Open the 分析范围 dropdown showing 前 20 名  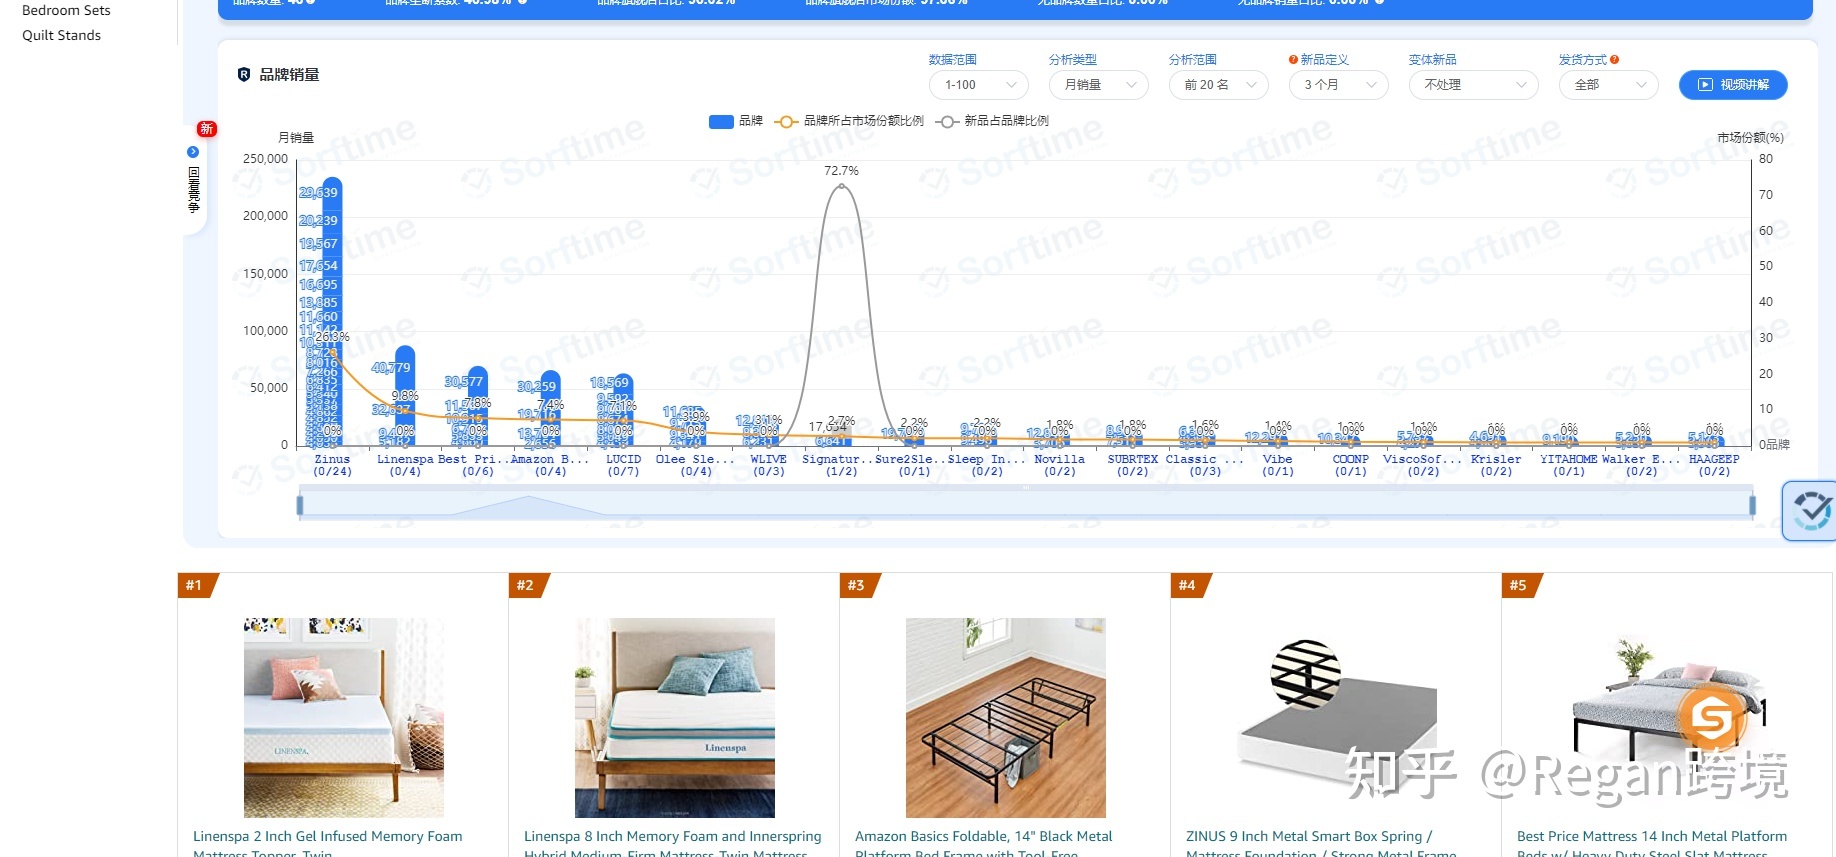[x=1218, y=85]
